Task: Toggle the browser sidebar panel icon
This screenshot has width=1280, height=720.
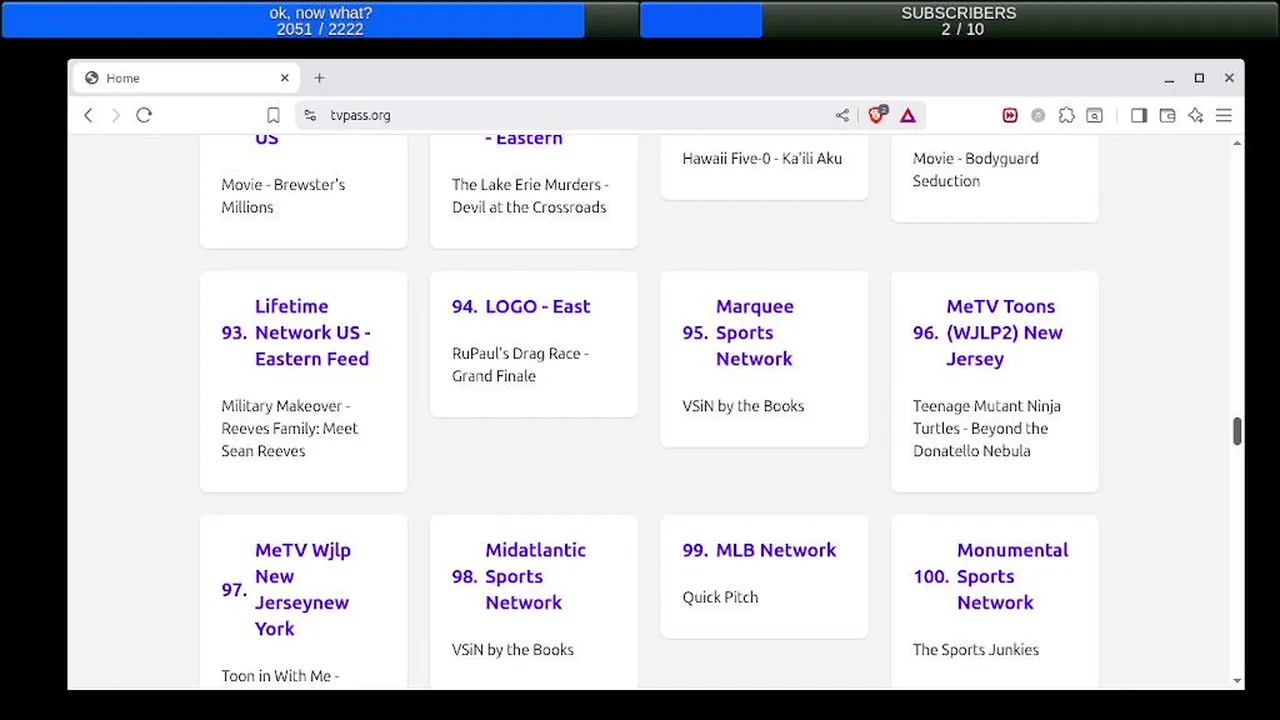Action: (1139, 115)
